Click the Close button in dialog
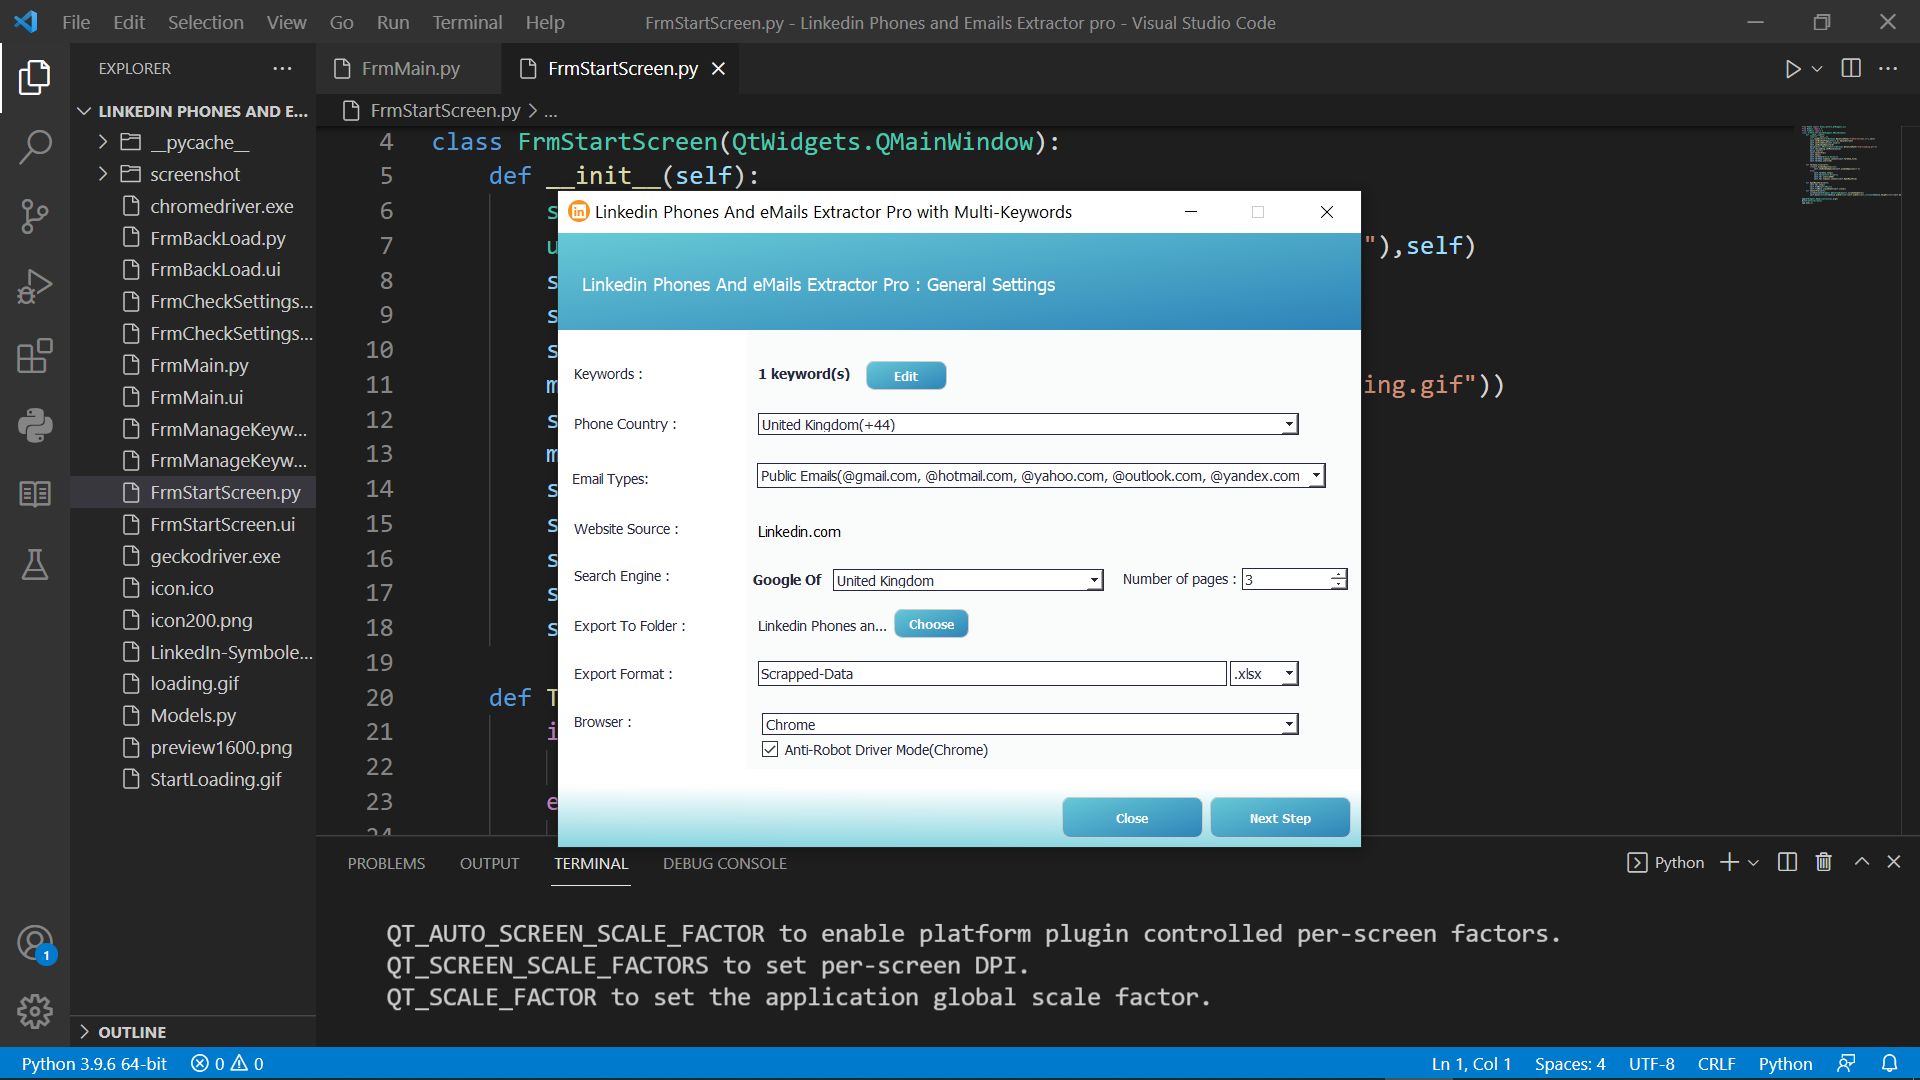The width and height of the screenshot is (1920, 1080). coord(1131,818)
